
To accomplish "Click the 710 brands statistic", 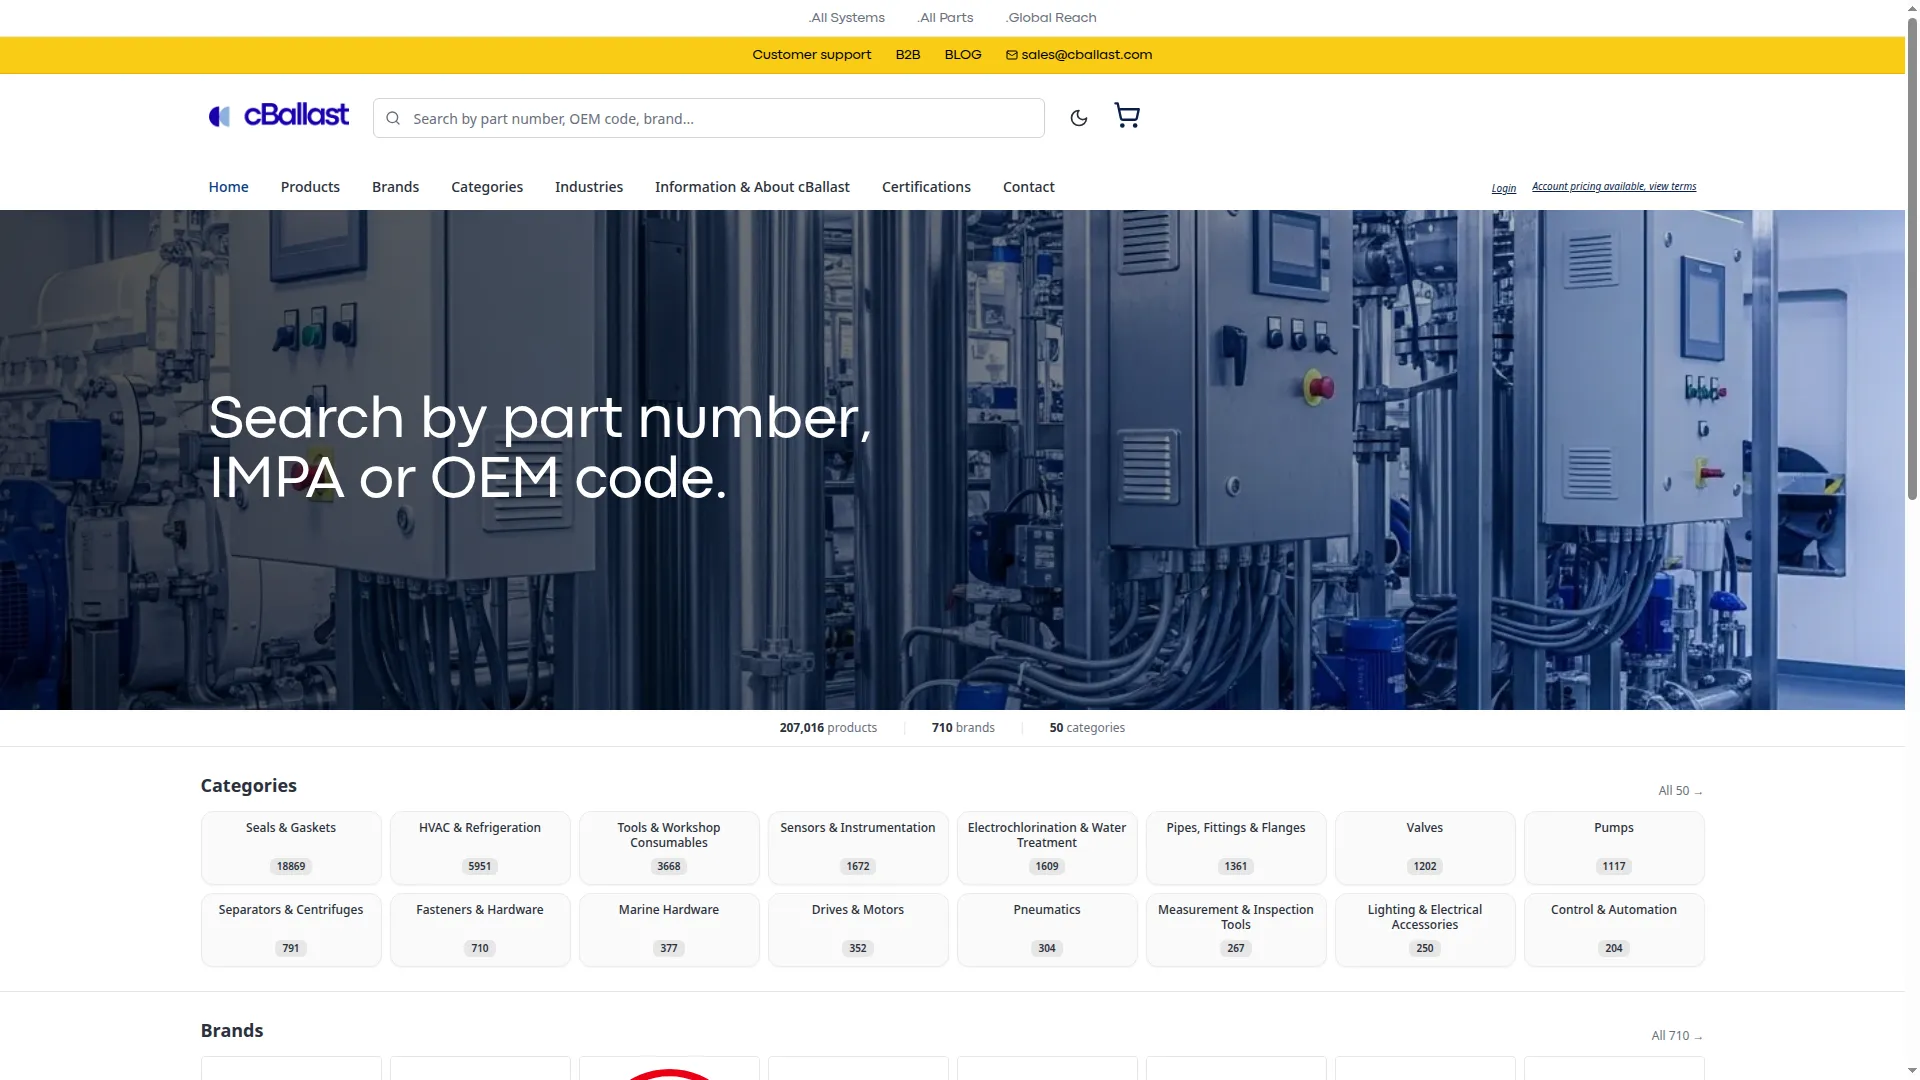I will (x=963, y=728).
